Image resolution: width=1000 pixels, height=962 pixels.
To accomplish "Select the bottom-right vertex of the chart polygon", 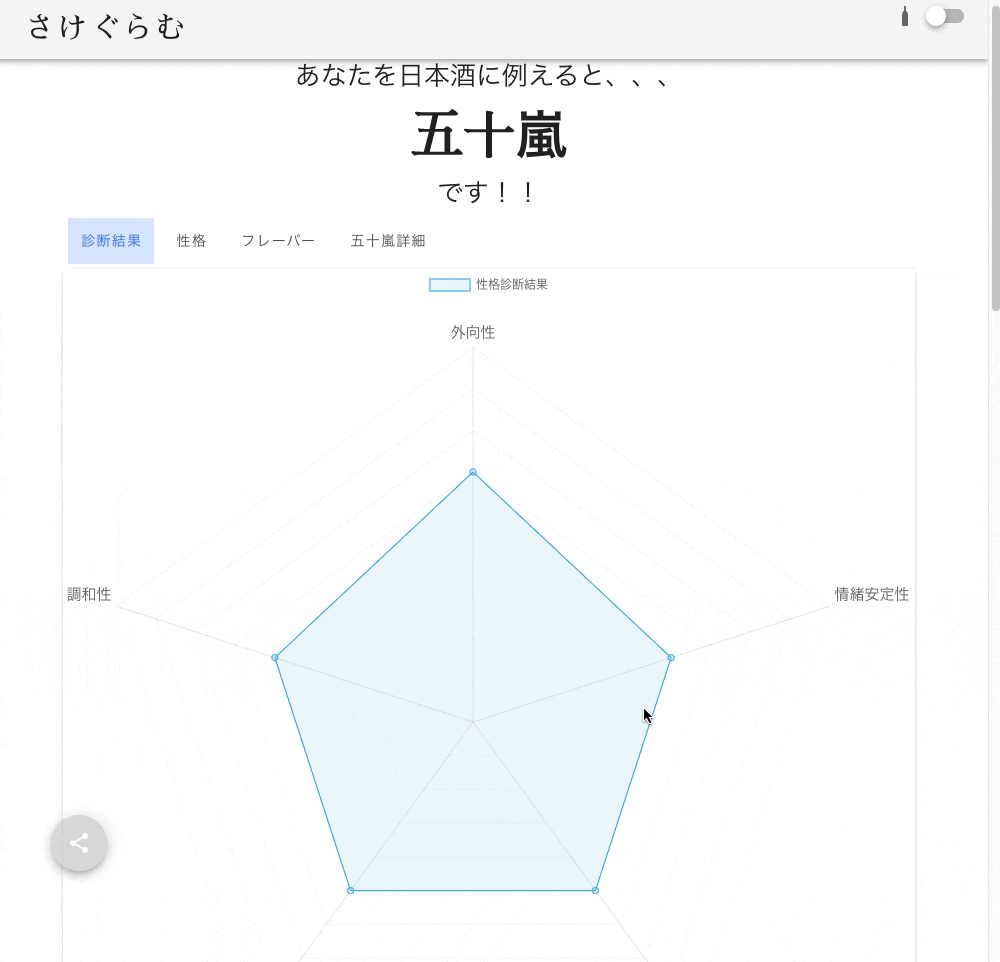I will click(595, 888).
